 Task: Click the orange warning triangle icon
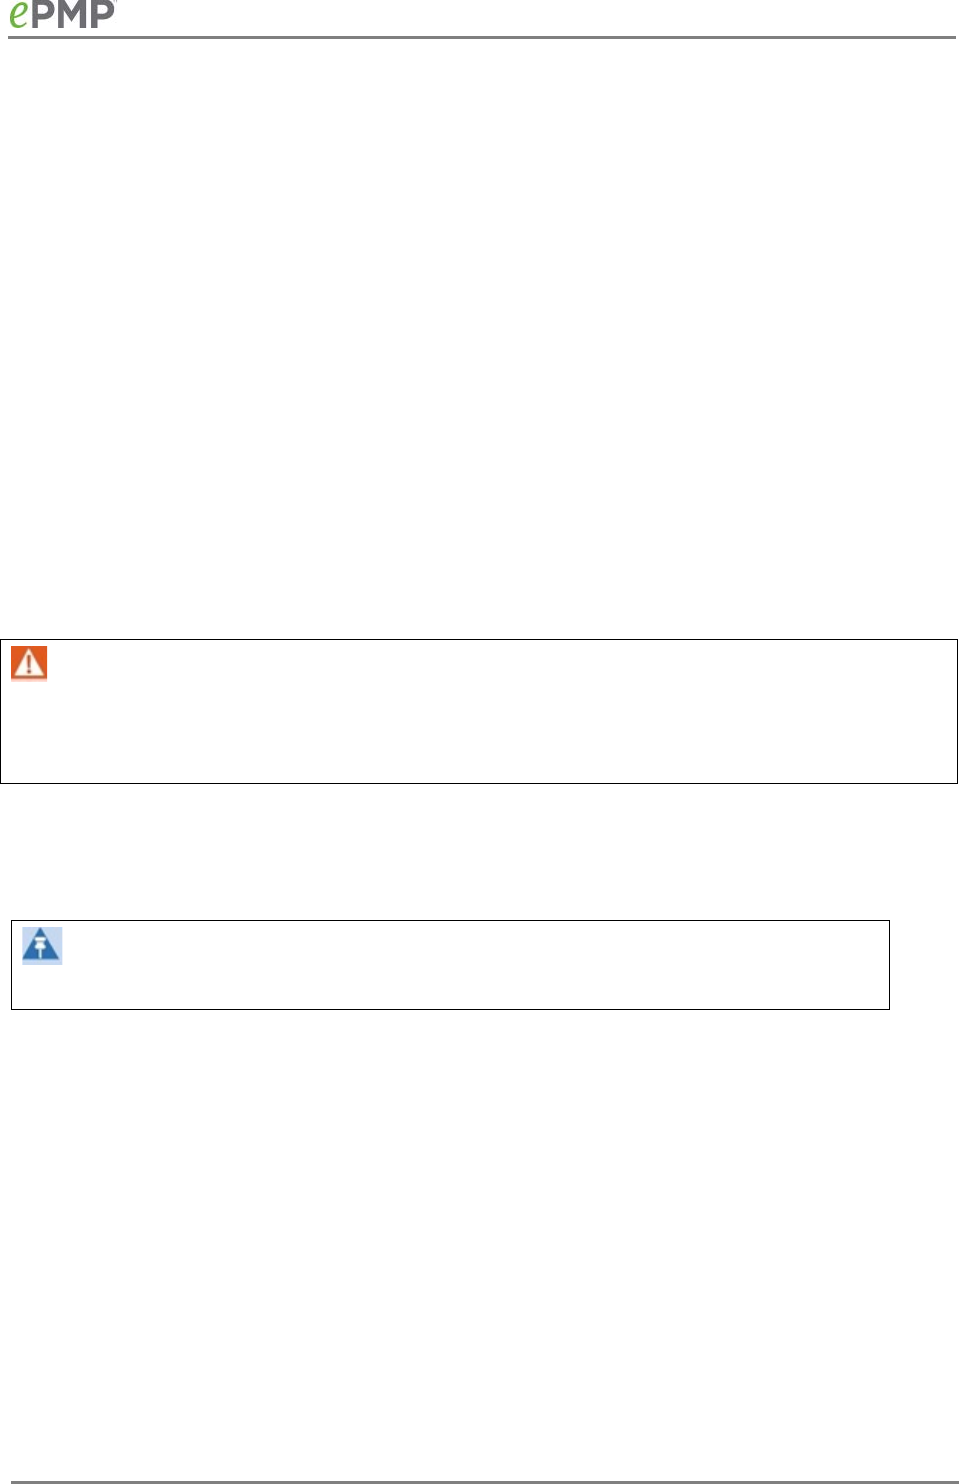[29, 664]
